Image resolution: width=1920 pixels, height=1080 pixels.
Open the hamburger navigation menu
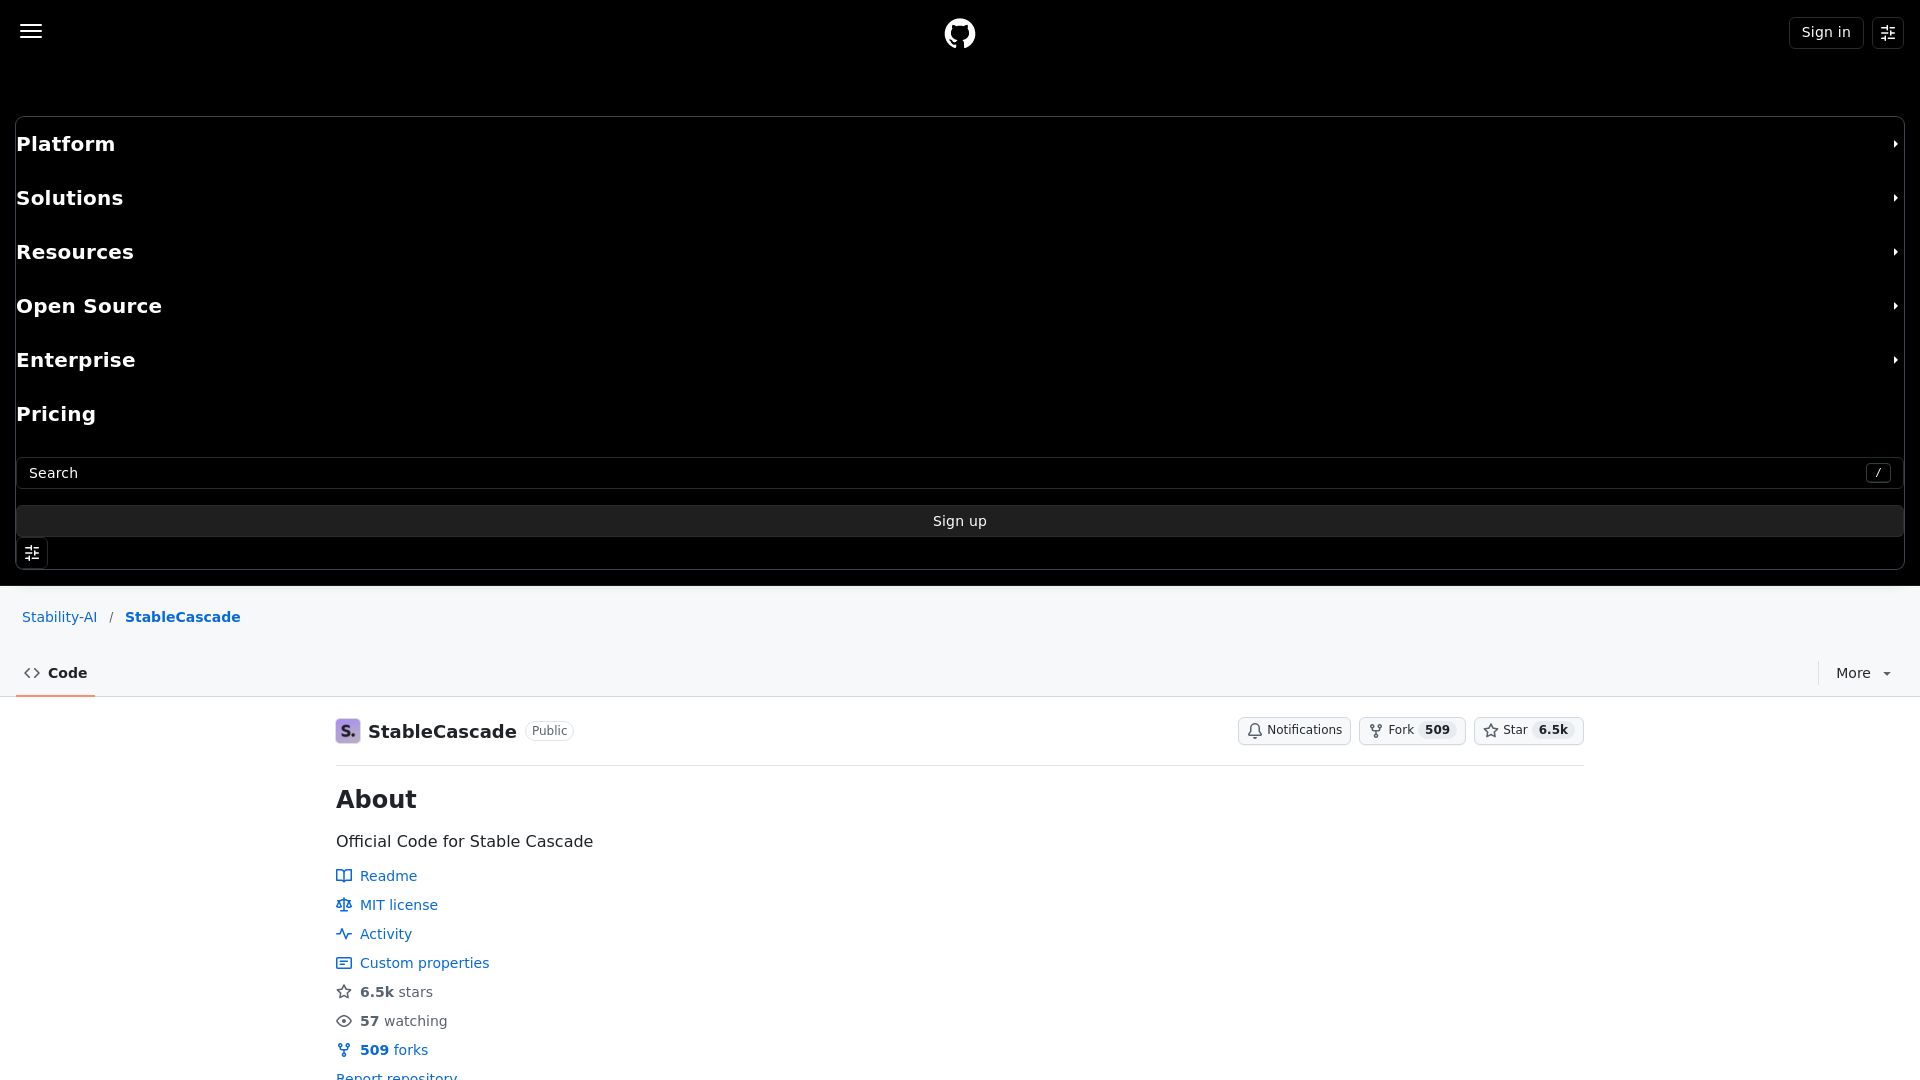pos(31,31)
